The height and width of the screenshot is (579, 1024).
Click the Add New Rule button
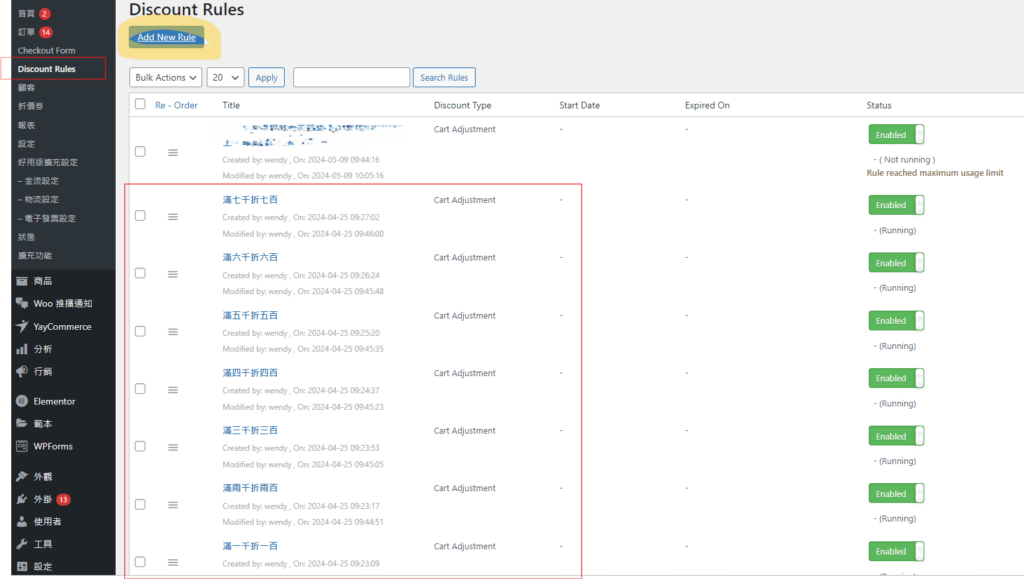tap(167, 38)
